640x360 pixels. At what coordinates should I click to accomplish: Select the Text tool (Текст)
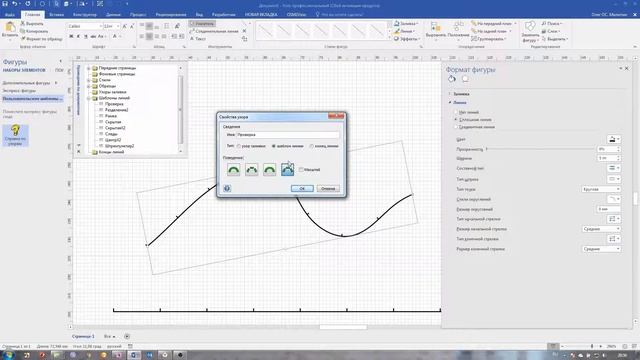click(198, 39)
